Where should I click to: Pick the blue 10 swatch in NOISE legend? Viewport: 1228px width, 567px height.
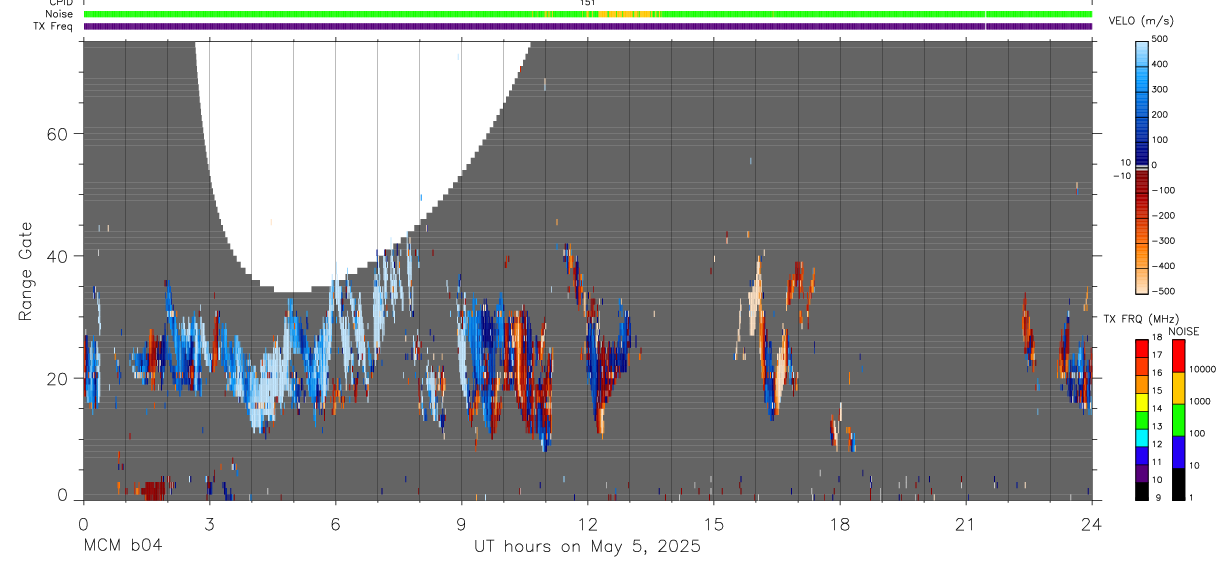click(1178, 451)
